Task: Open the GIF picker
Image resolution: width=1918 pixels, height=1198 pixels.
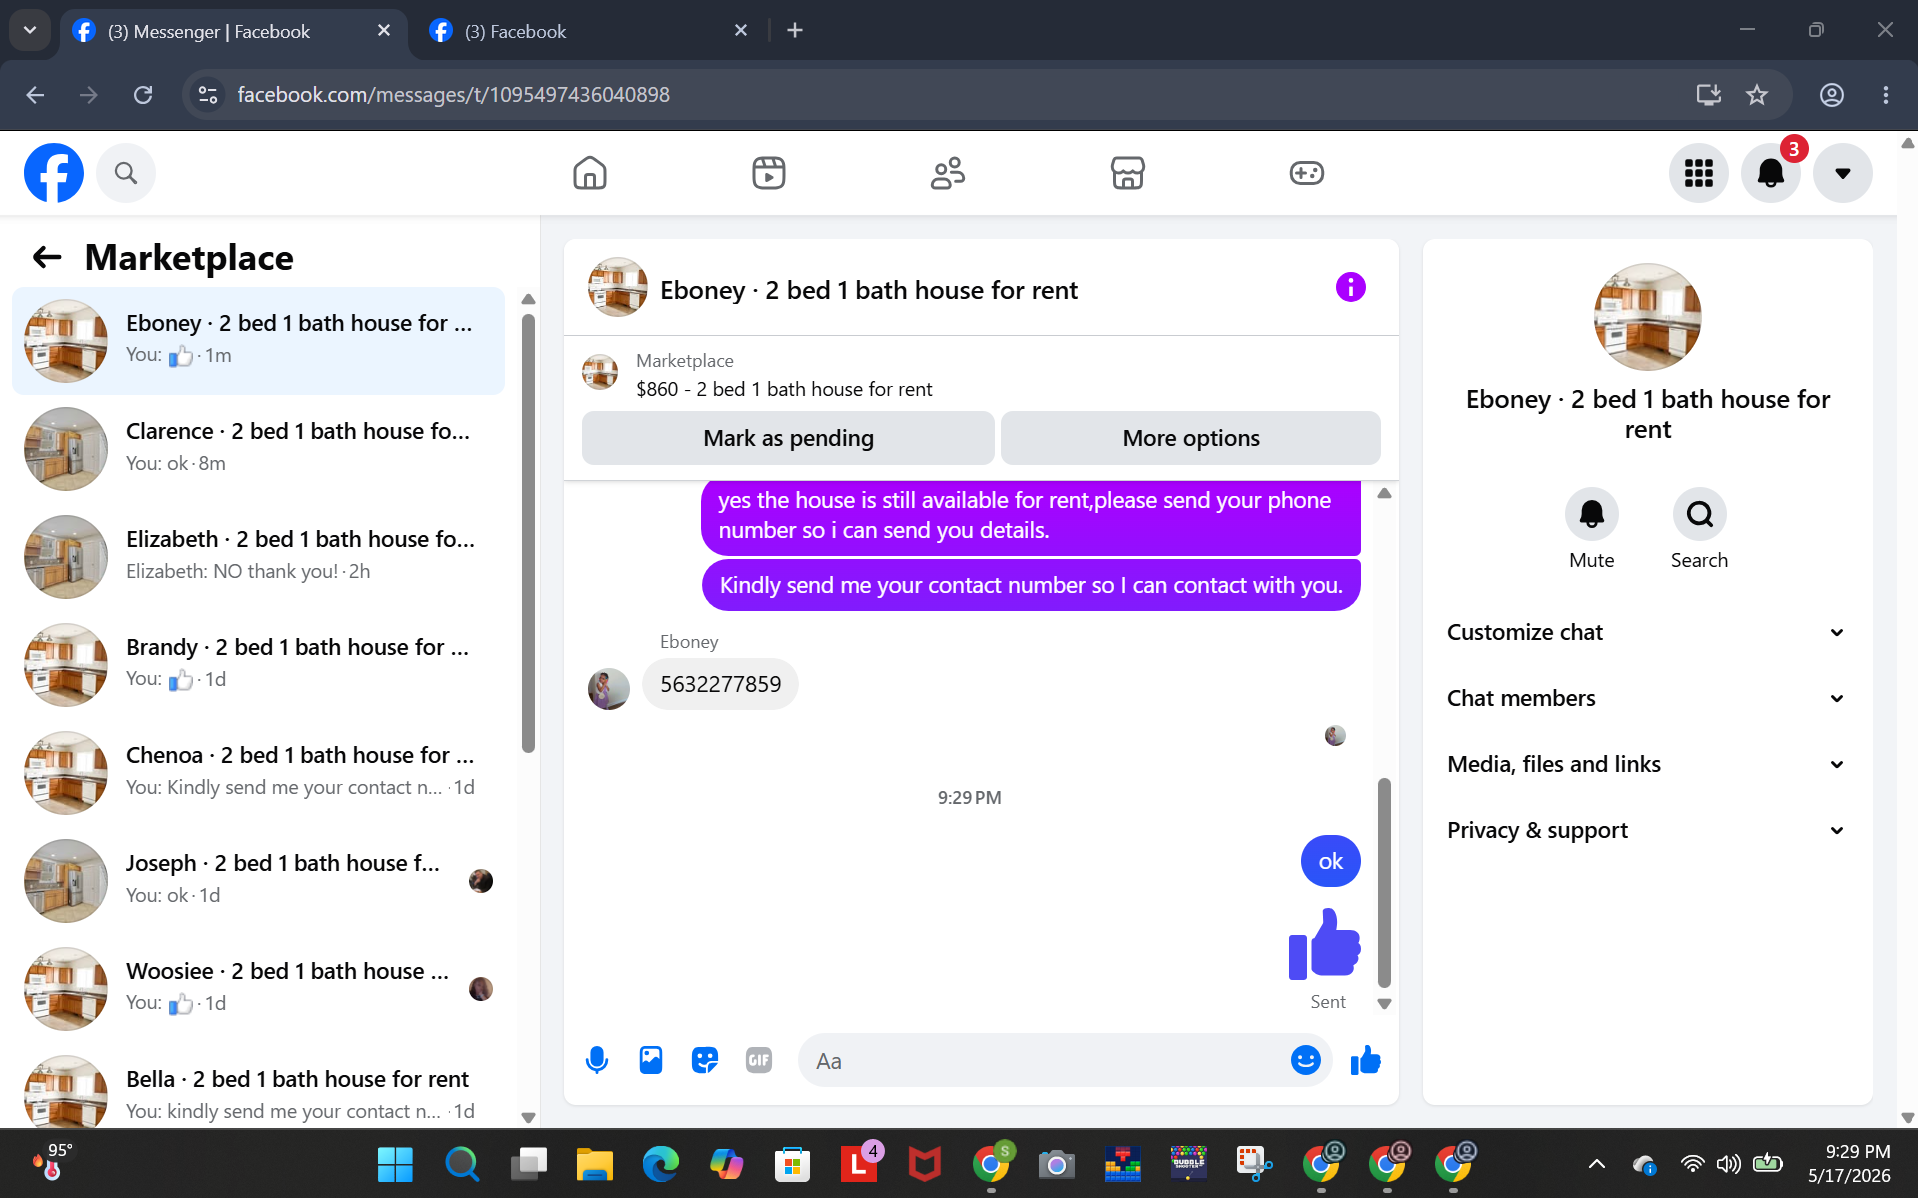Action: [759, 1060]
